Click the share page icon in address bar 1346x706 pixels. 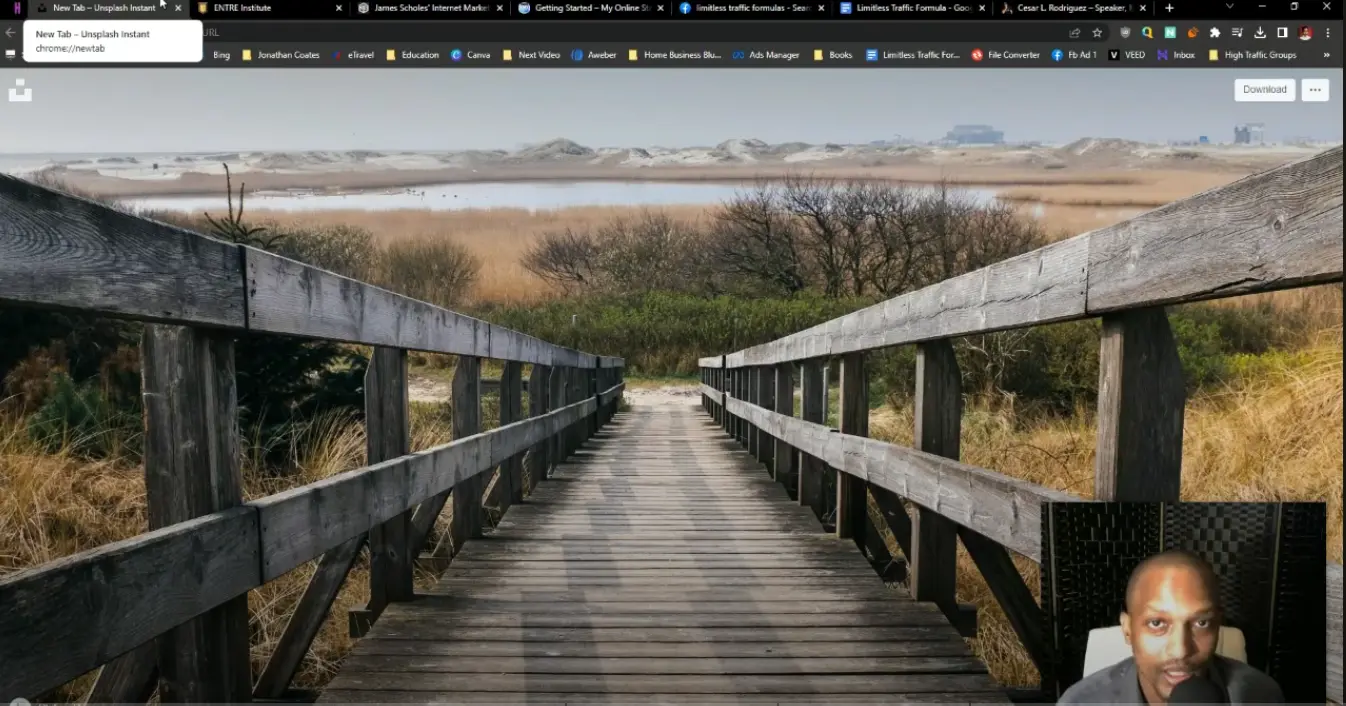tap(1075, 32)
